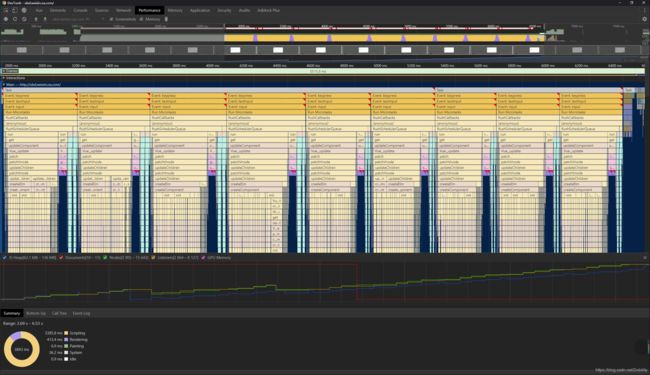
Task: Click the 5000 ms ruler label
Action: click(379, 65)
